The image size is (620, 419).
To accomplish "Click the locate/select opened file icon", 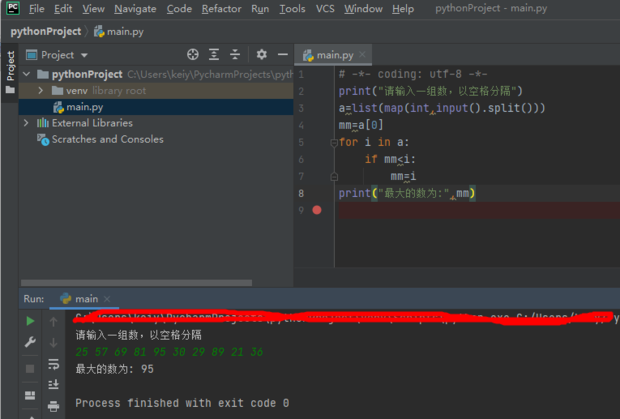I will 193,55.
